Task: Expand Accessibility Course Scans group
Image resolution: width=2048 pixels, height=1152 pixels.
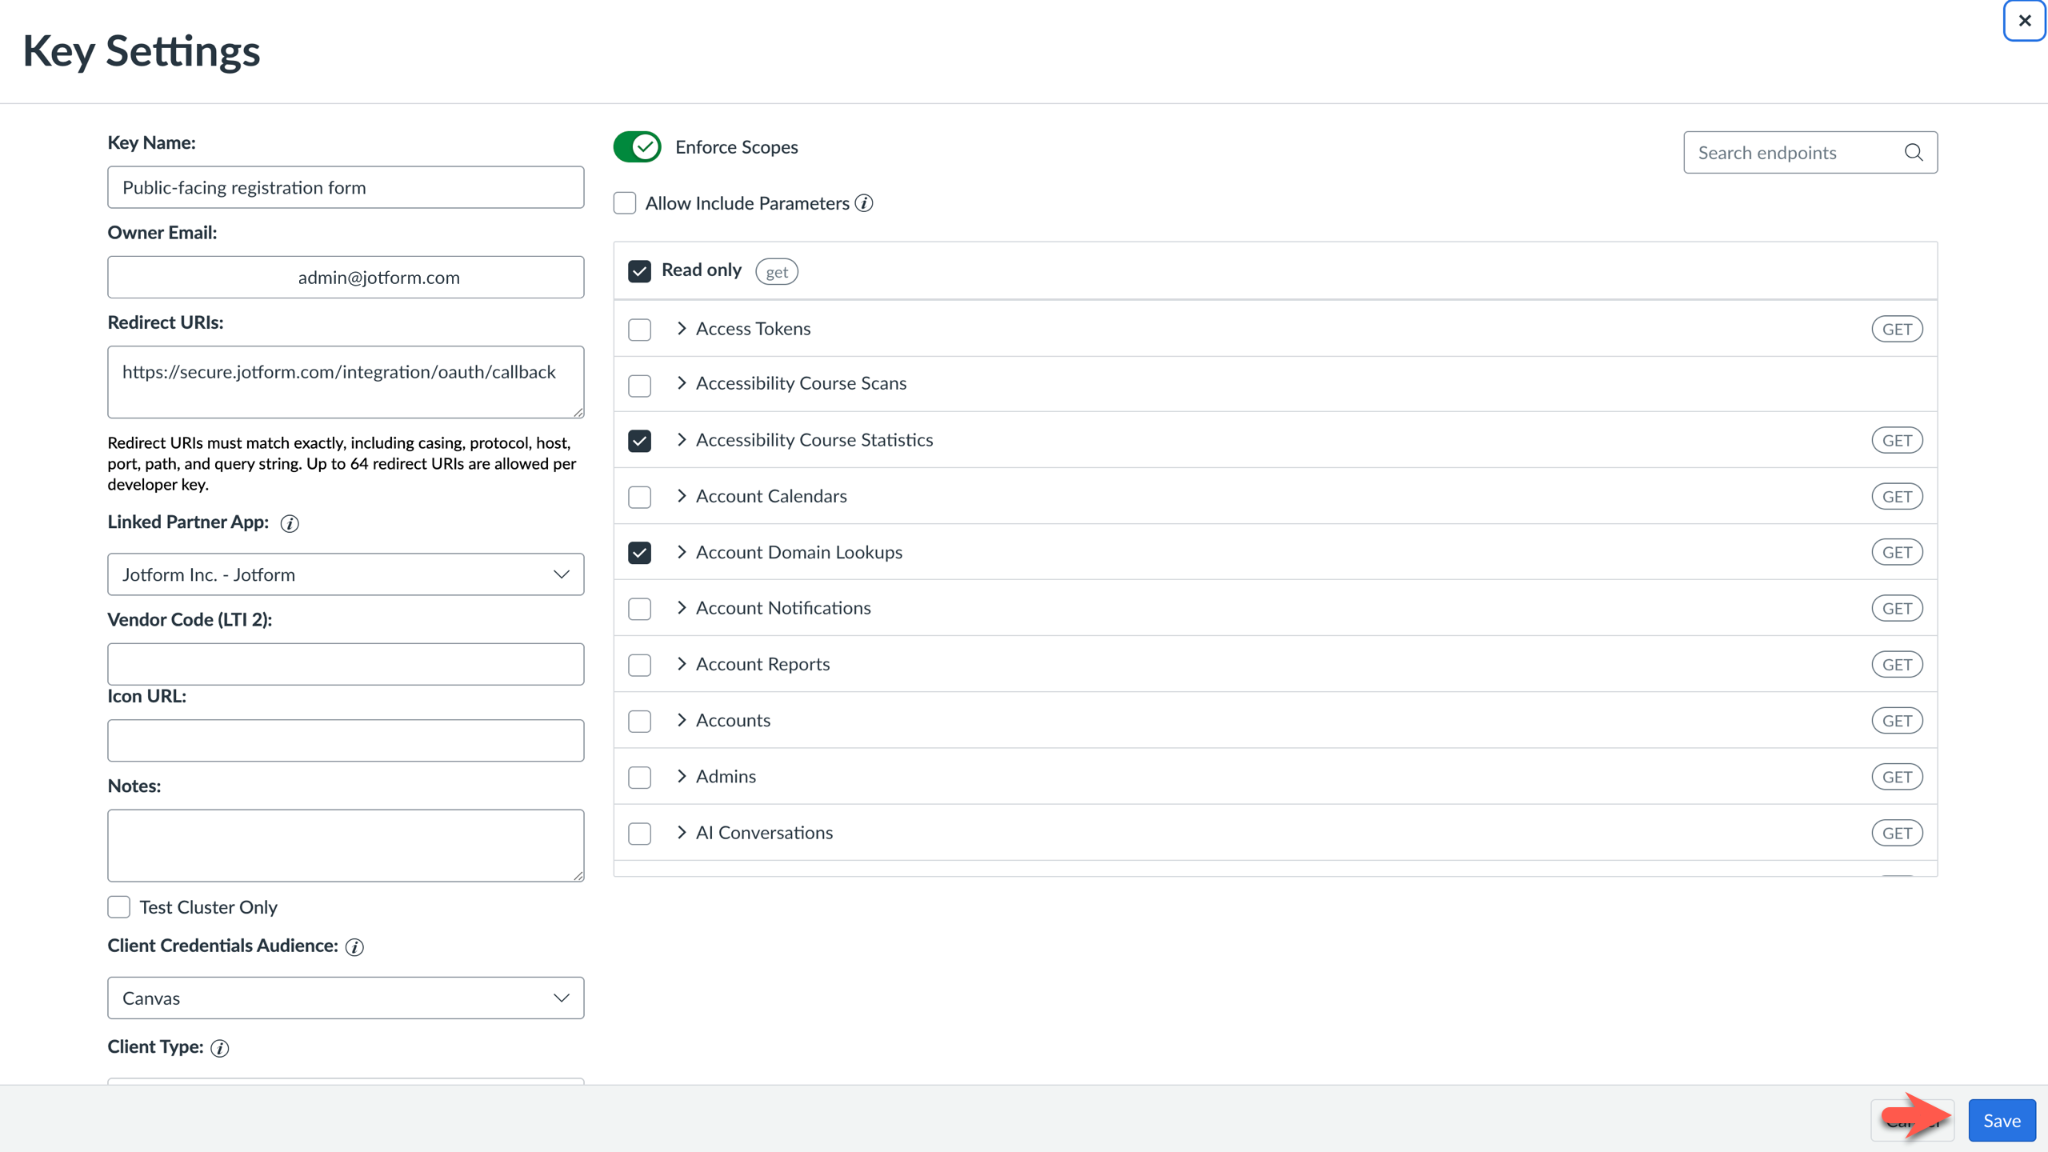Action: [682, 383]
